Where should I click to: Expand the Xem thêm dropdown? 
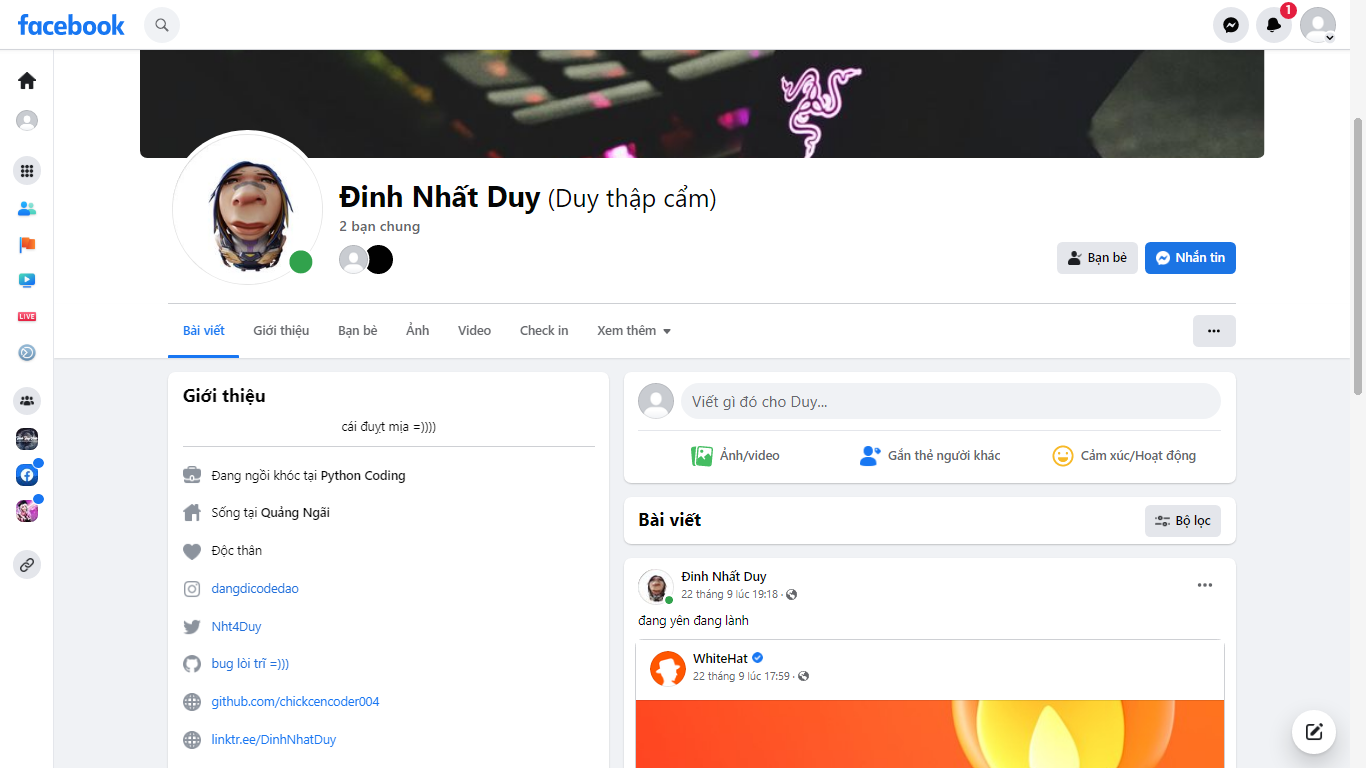(634, 331)
